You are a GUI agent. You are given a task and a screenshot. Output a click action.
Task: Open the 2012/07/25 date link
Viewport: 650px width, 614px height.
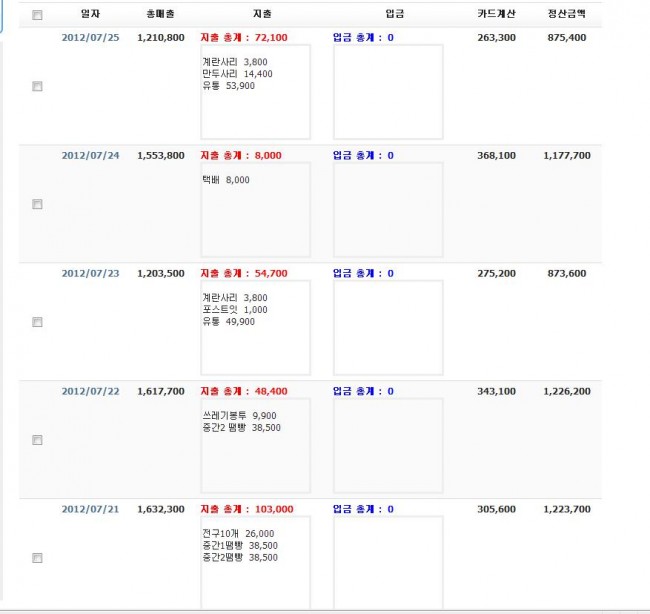point(90,37)
